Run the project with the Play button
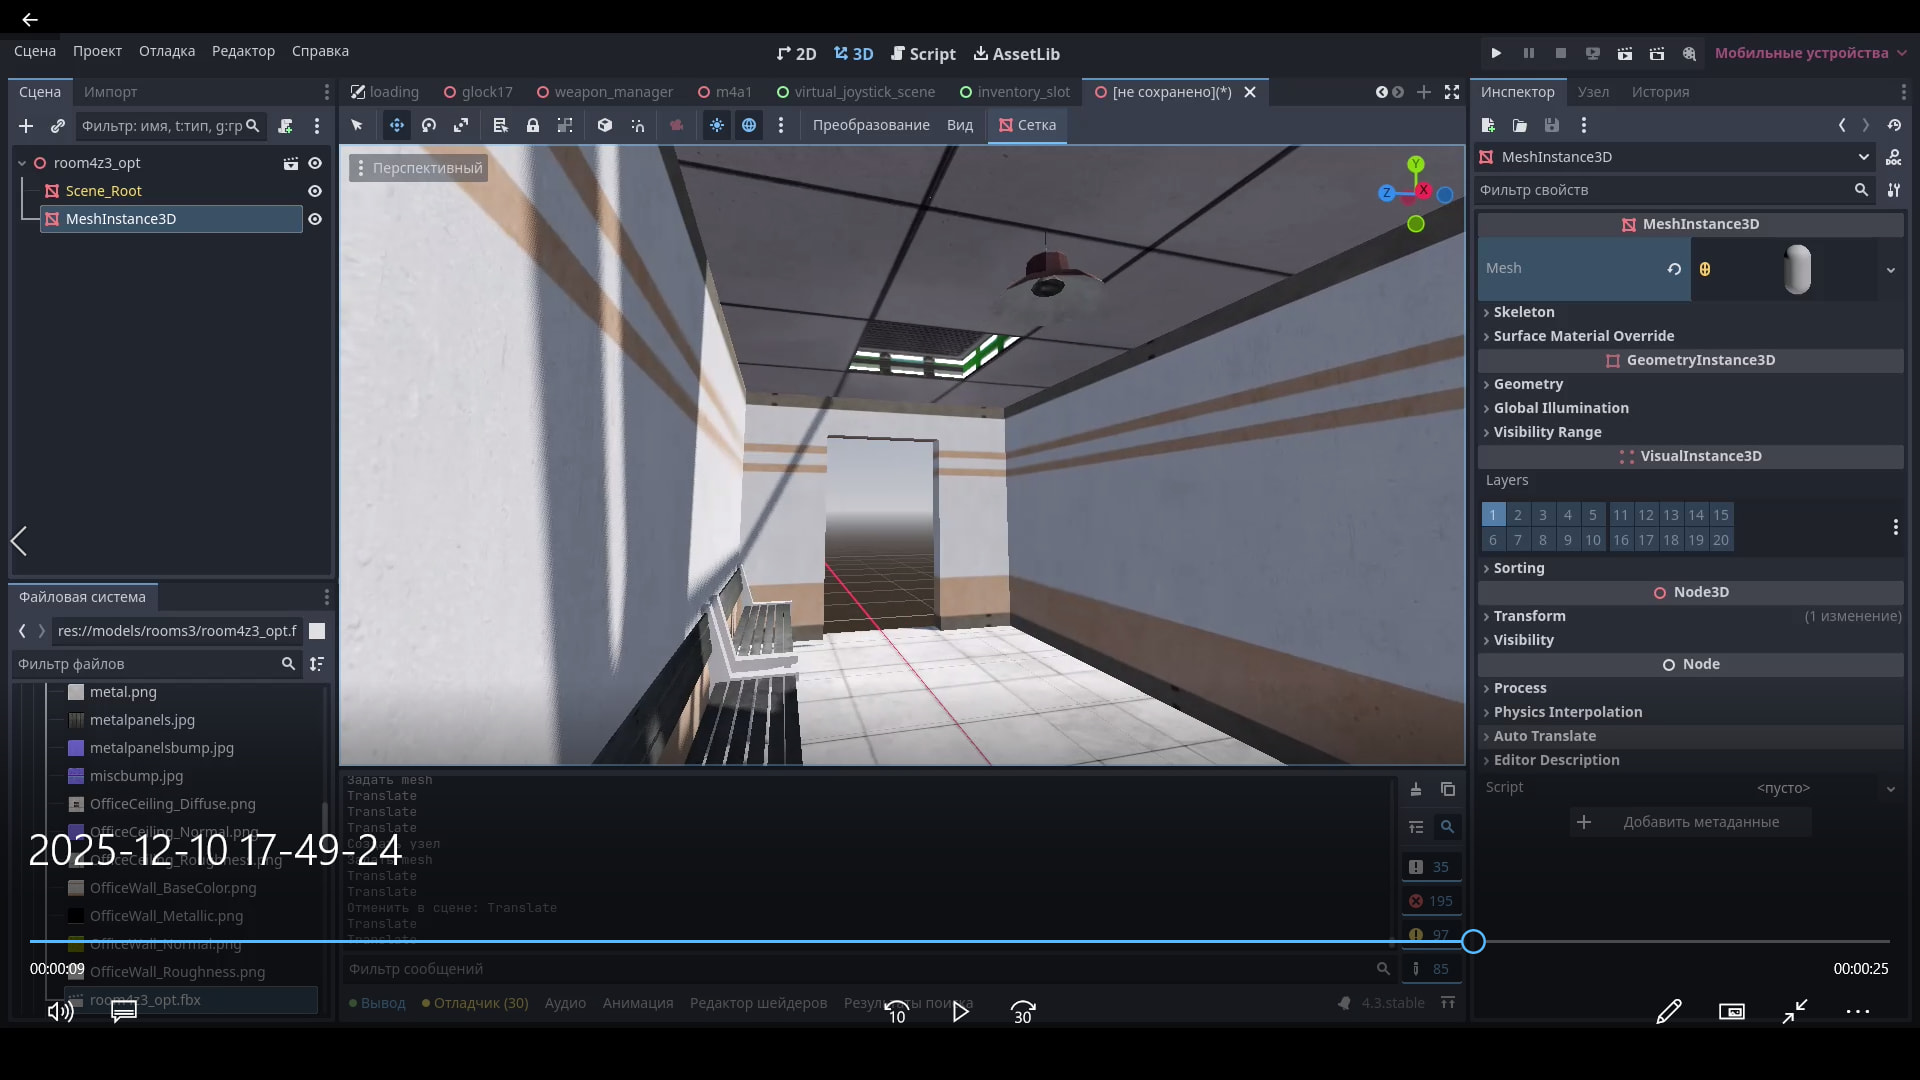Screen dimensions: 1920x1080 click(1496, 53)
